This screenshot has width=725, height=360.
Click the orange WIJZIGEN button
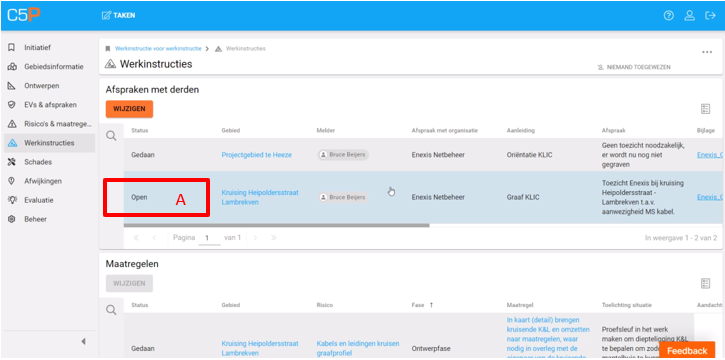pyautogui.click(x=129, y=109)
